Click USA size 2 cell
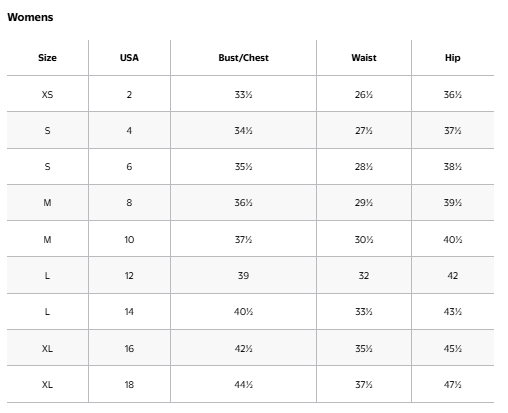508x413 pixels. pos(129,95)
